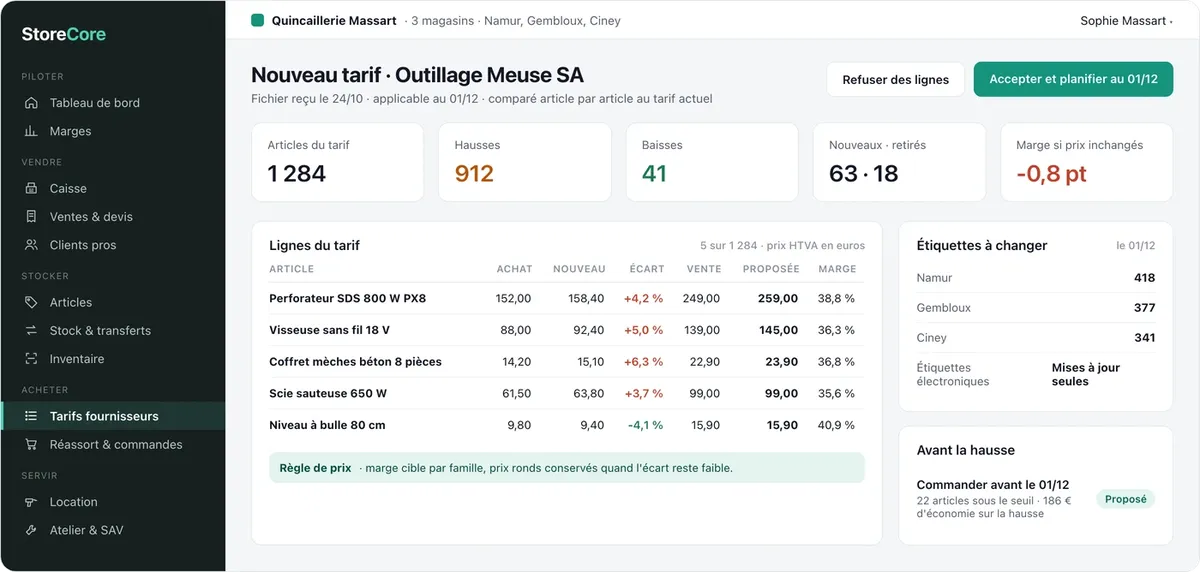The width and height of the screenshot is (1200, 572).
Task: Select Ventes & devis
Action: click(x=112, y=216)
